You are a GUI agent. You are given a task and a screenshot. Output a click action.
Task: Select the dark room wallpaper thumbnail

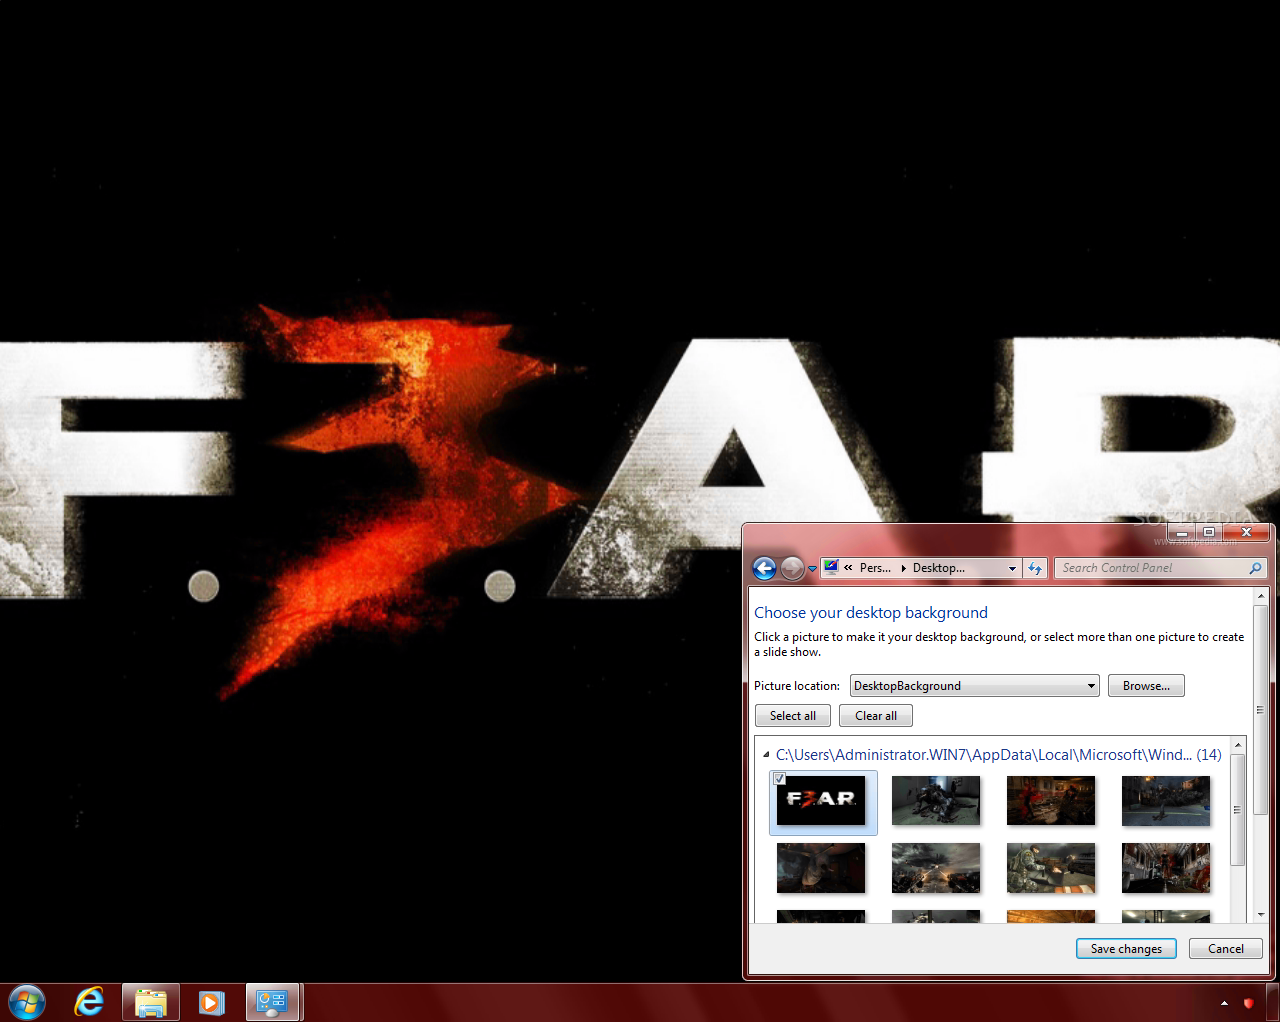coord(821,868)
